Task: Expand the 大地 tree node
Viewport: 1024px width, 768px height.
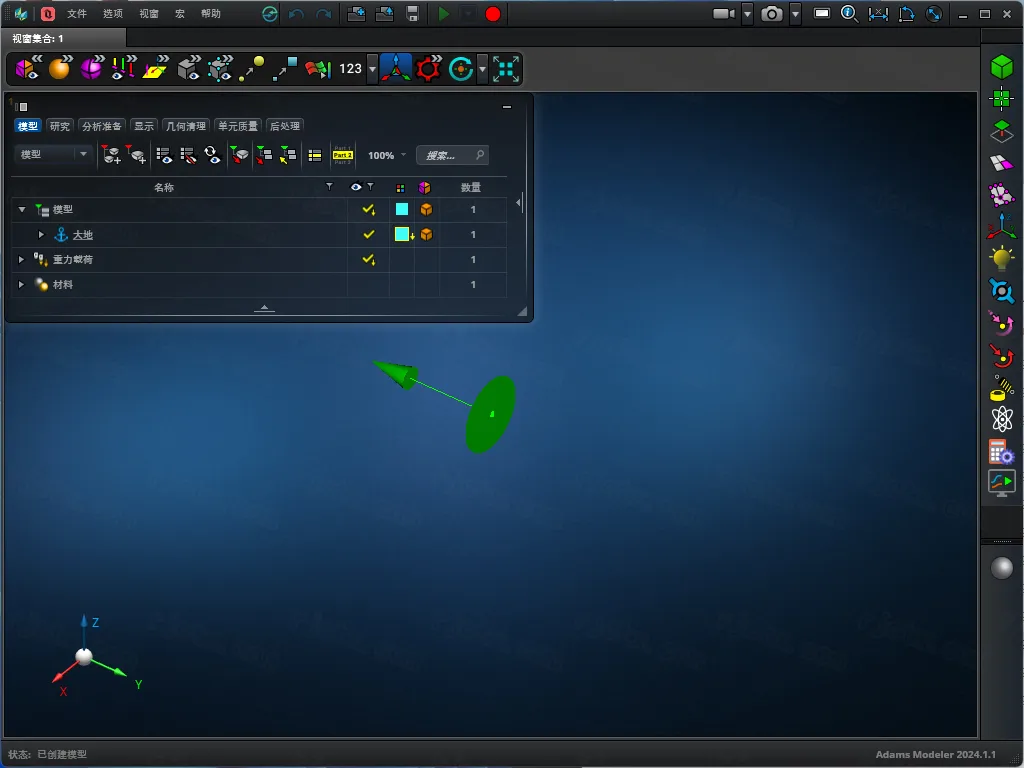Action: tap(41, 235)
